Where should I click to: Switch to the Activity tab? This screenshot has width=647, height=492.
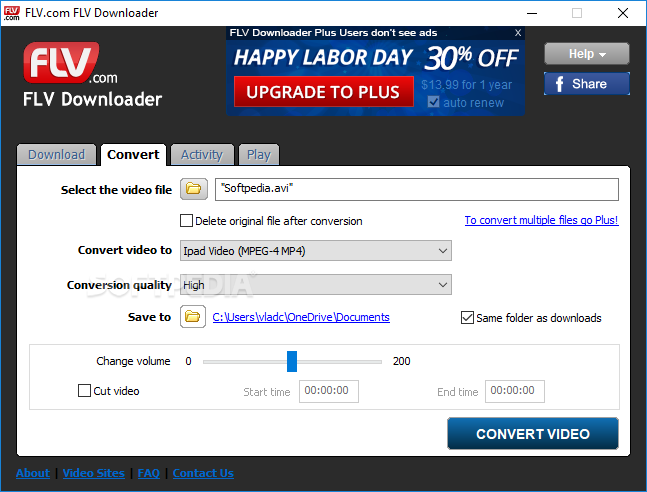(x=202, y=155)
